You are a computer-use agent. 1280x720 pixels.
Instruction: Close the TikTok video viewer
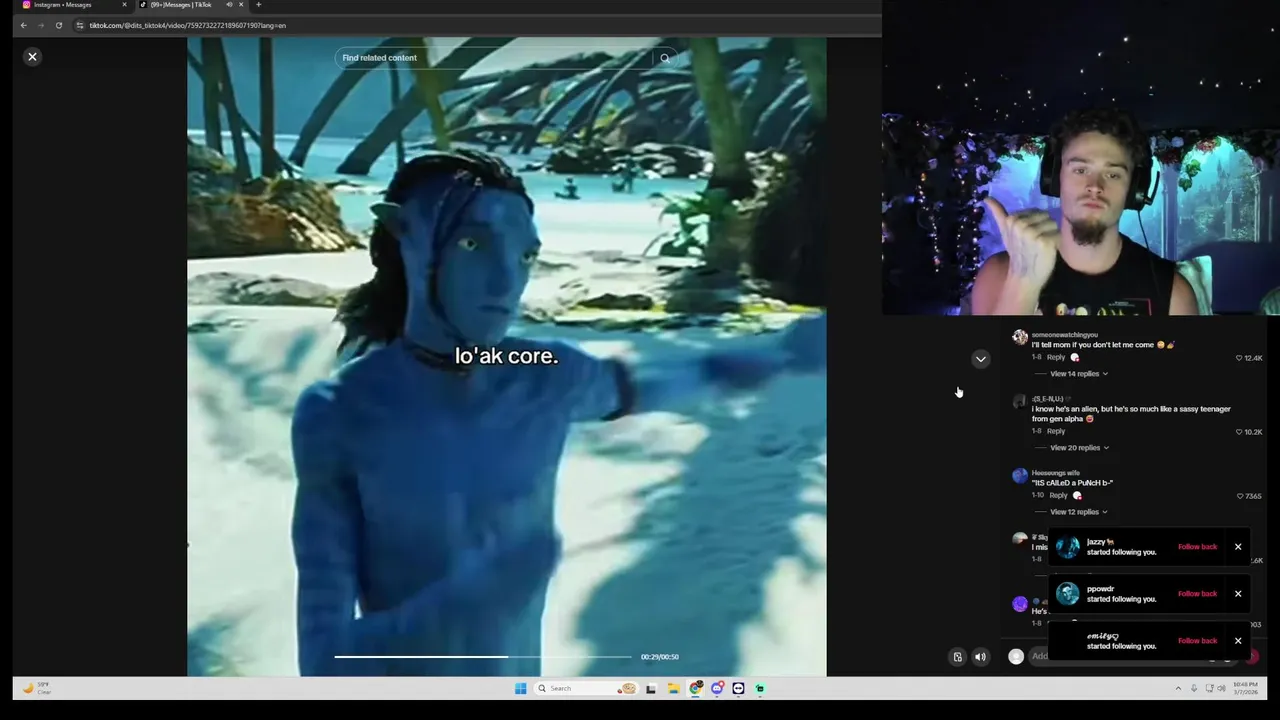tap(32, 57)
